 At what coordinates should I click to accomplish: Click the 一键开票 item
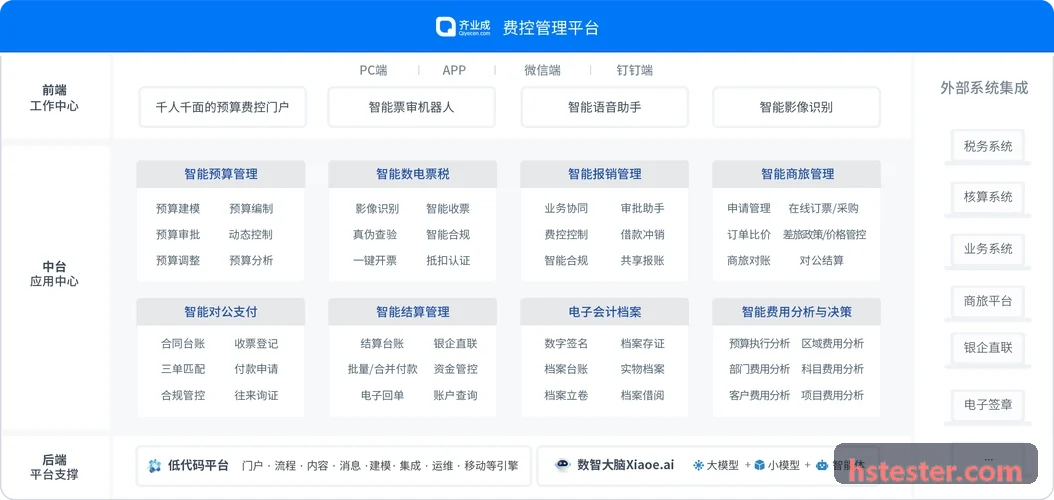pyautogui.click(x=374, y=260)
